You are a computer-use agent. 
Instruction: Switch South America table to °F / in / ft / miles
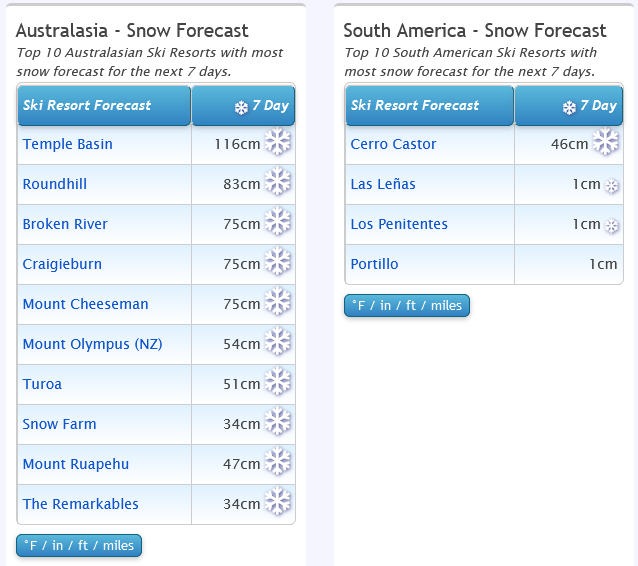point(407,305)
